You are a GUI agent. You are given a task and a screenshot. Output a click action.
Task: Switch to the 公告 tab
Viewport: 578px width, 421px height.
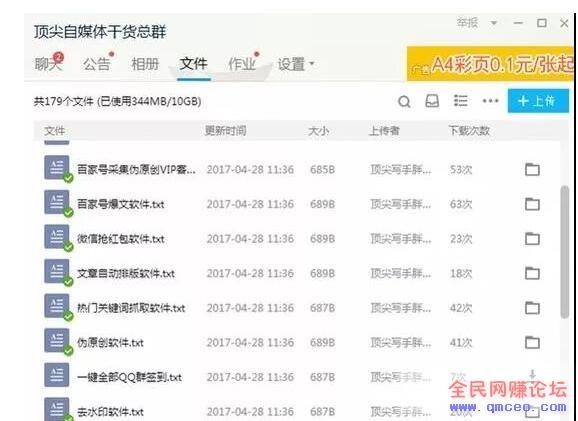(97, 64)
